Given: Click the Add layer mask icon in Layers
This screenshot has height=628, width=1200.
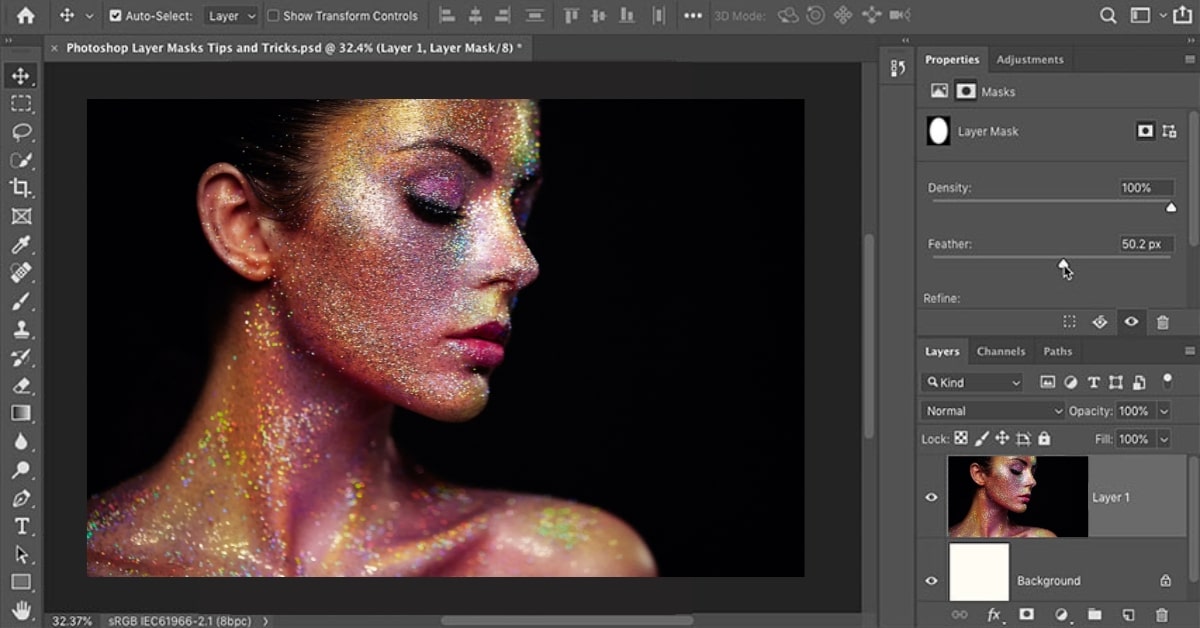Looking at the screenshot, I should coord(1026,615).
